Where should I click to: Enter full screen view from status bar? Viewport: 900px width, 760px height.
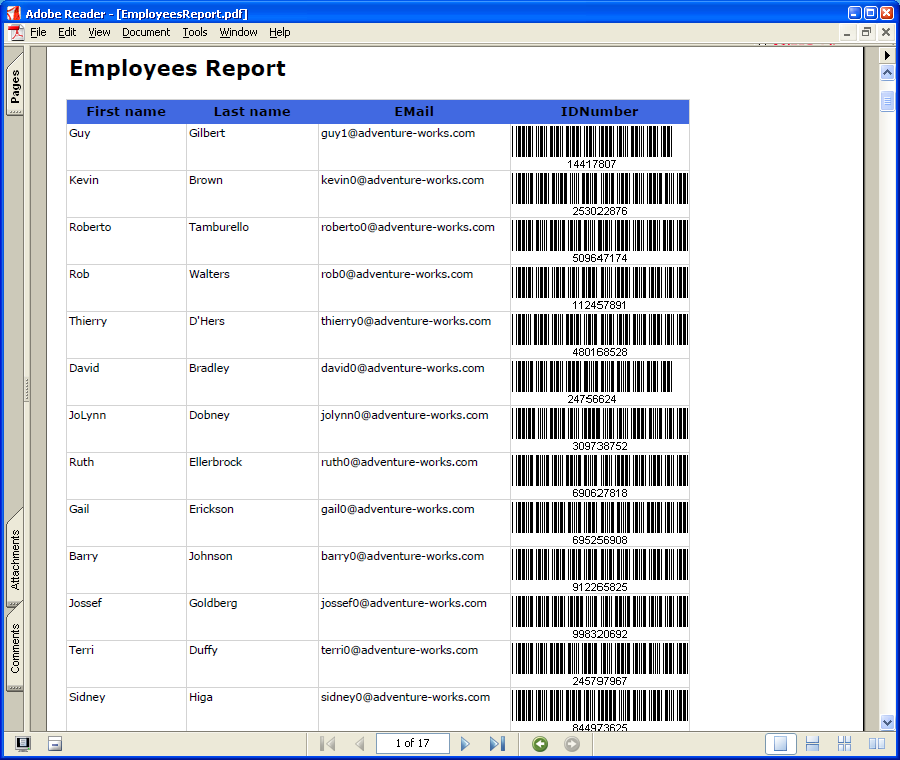tap(23, 744)
